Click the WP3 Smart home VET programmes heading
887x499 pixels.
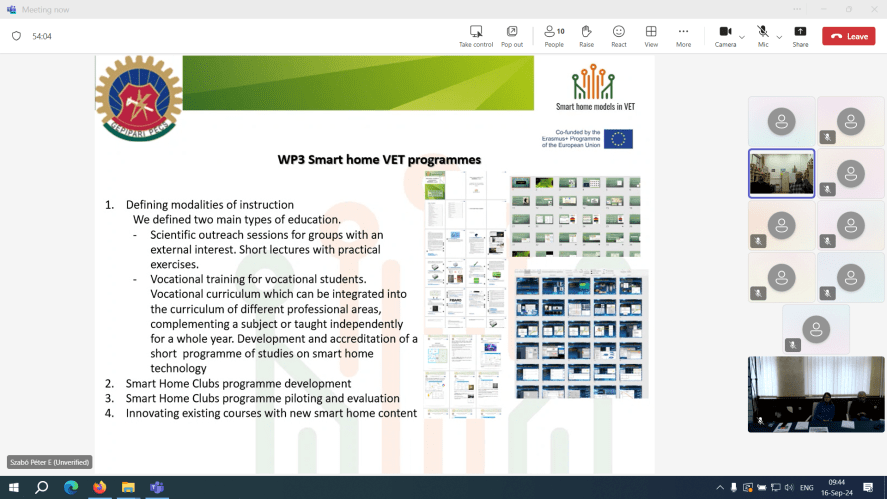tap(379, 160)
